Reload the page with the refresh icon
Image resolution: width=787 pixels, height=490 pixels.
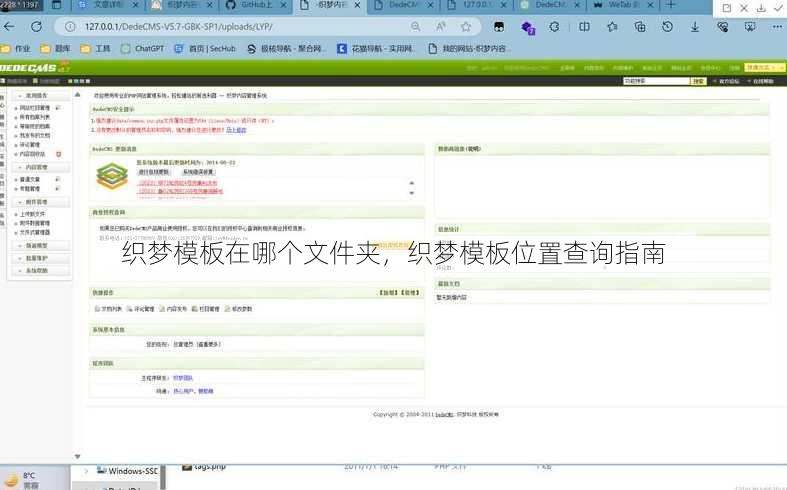pyautogui.click(x=36, y=27)
